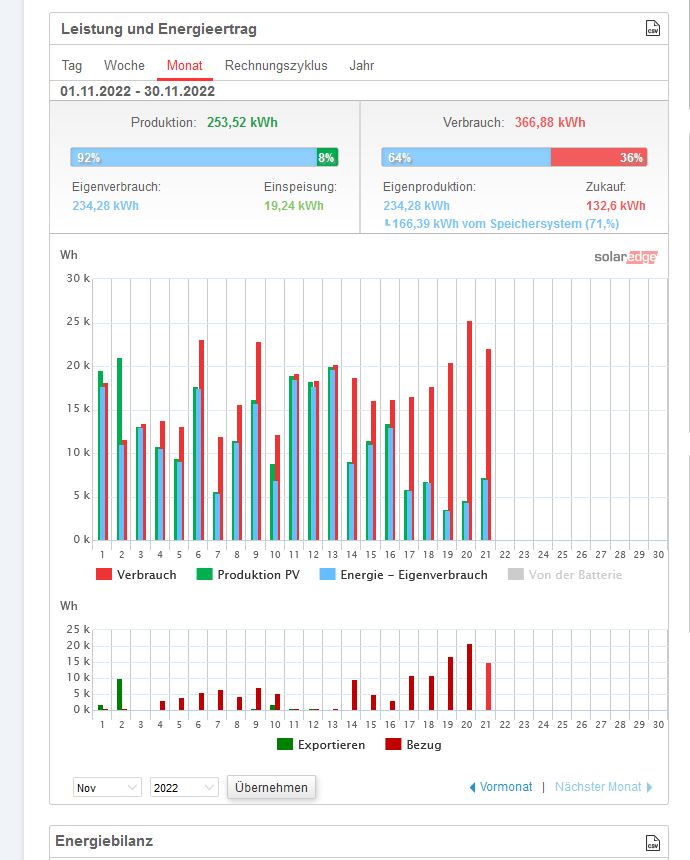Click the 36% Zukauf red bar segment

[599, 157]
